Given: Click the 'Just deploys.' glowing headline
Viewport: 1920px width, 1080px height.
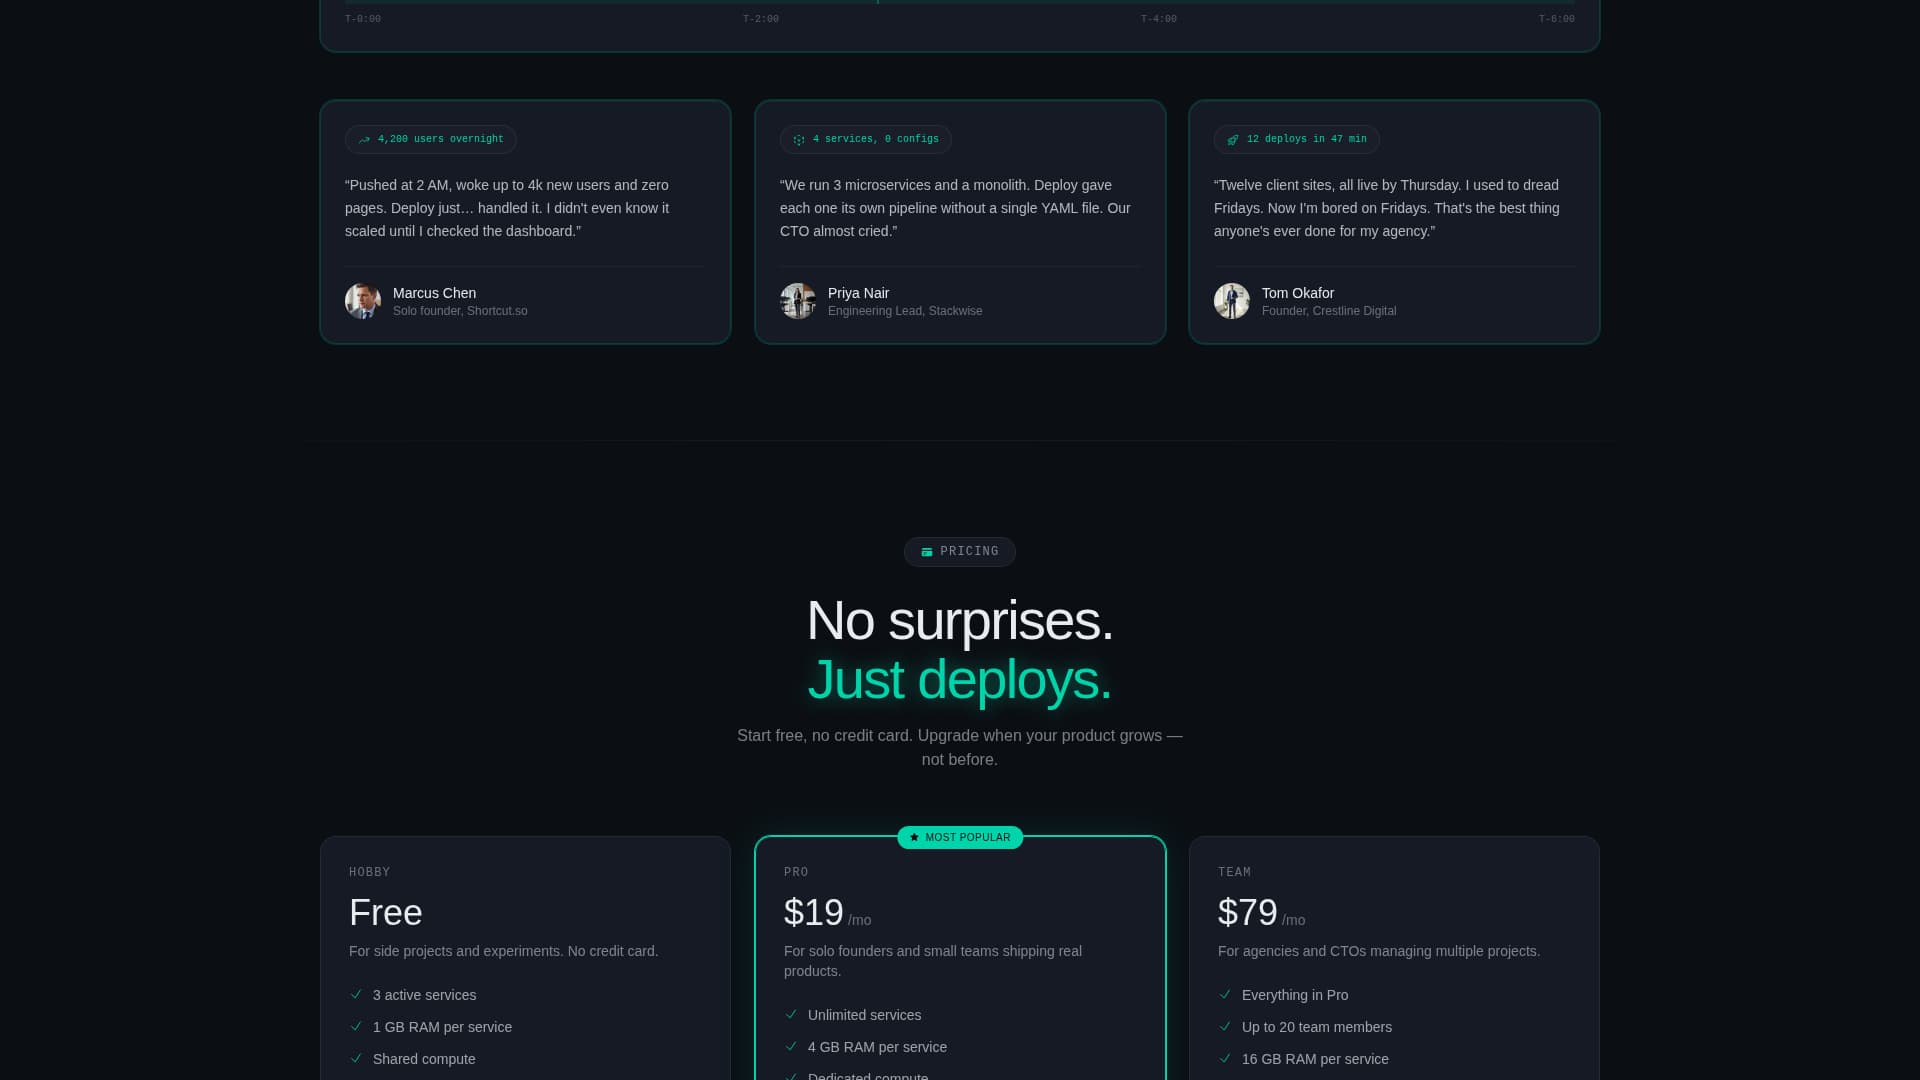Looking at the screenshot, I should tap(959, 679).
